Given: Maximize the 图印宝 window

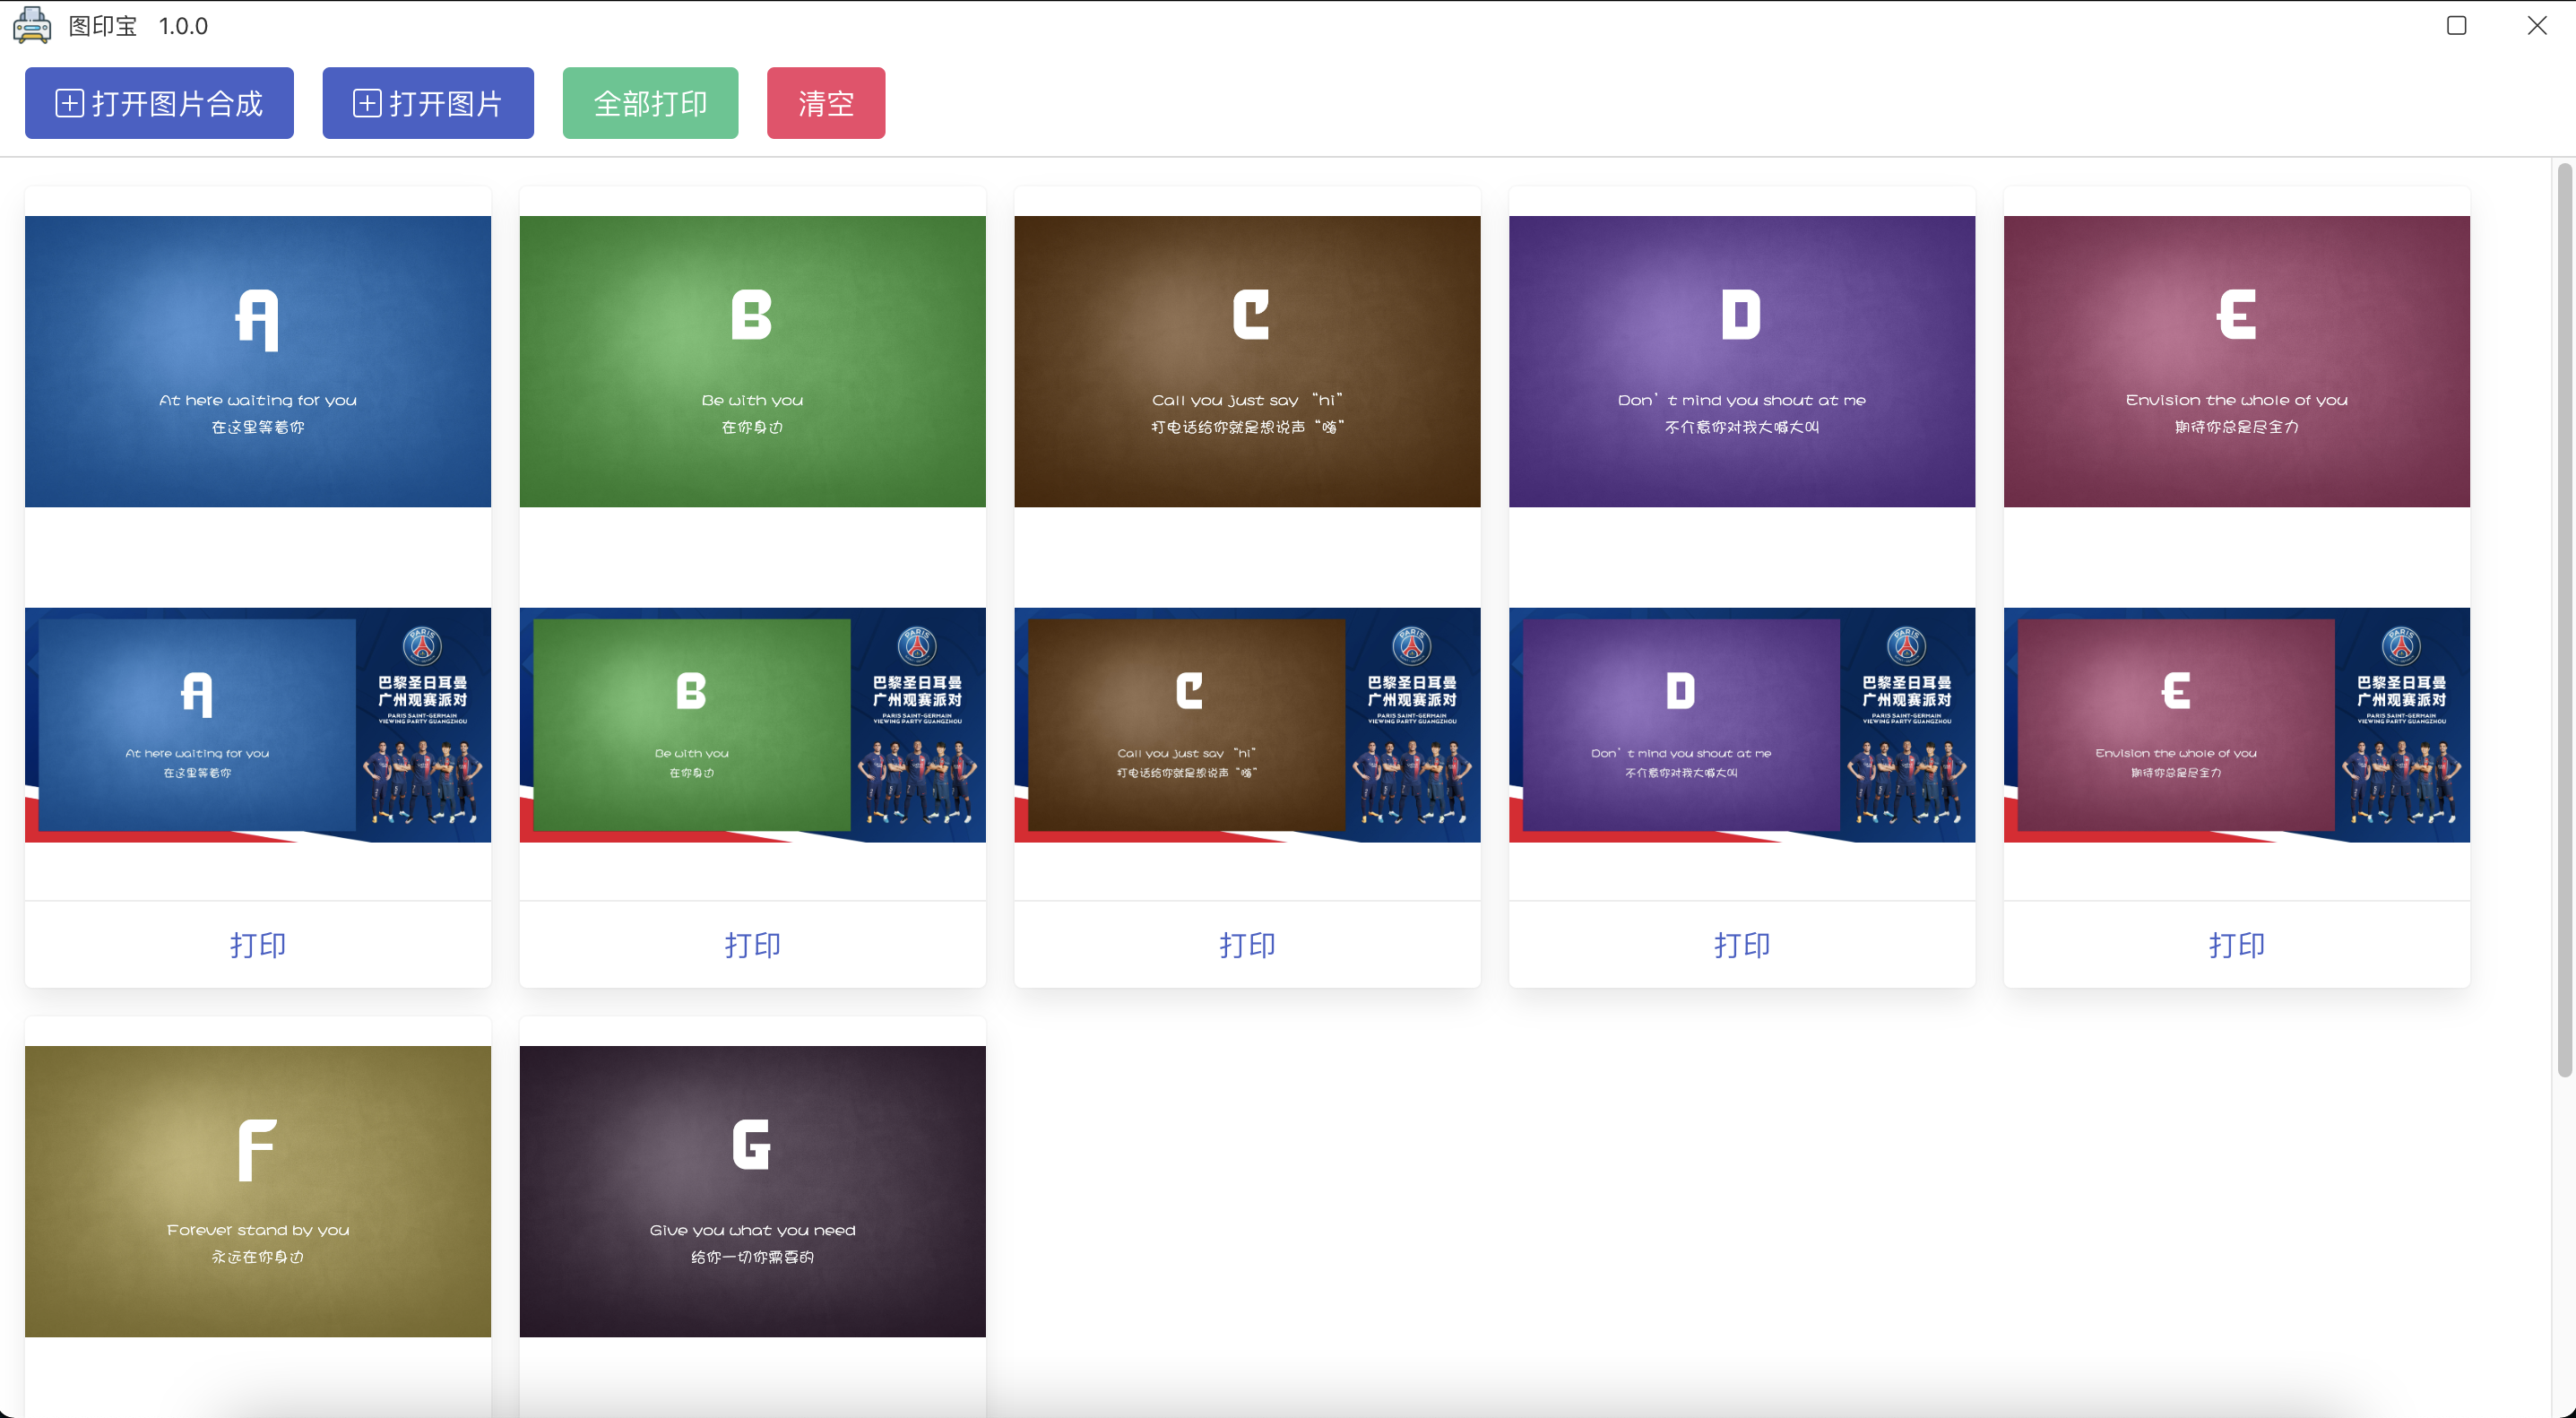Looking at the screenshot, I should [x=2456, y=25].
